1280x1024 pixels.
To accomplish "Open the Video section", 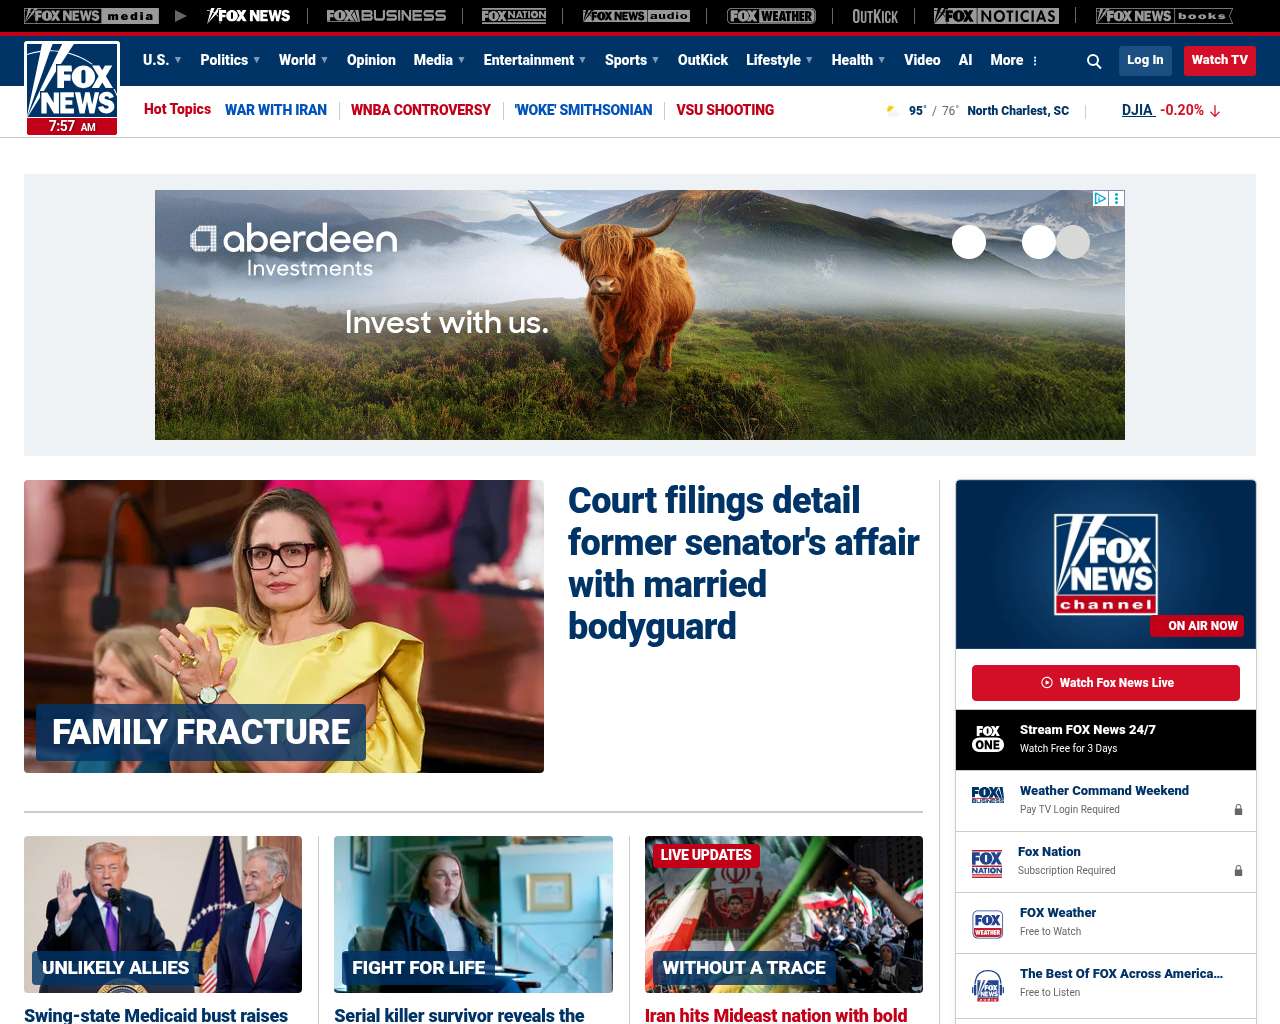I will tap(922, 60).
